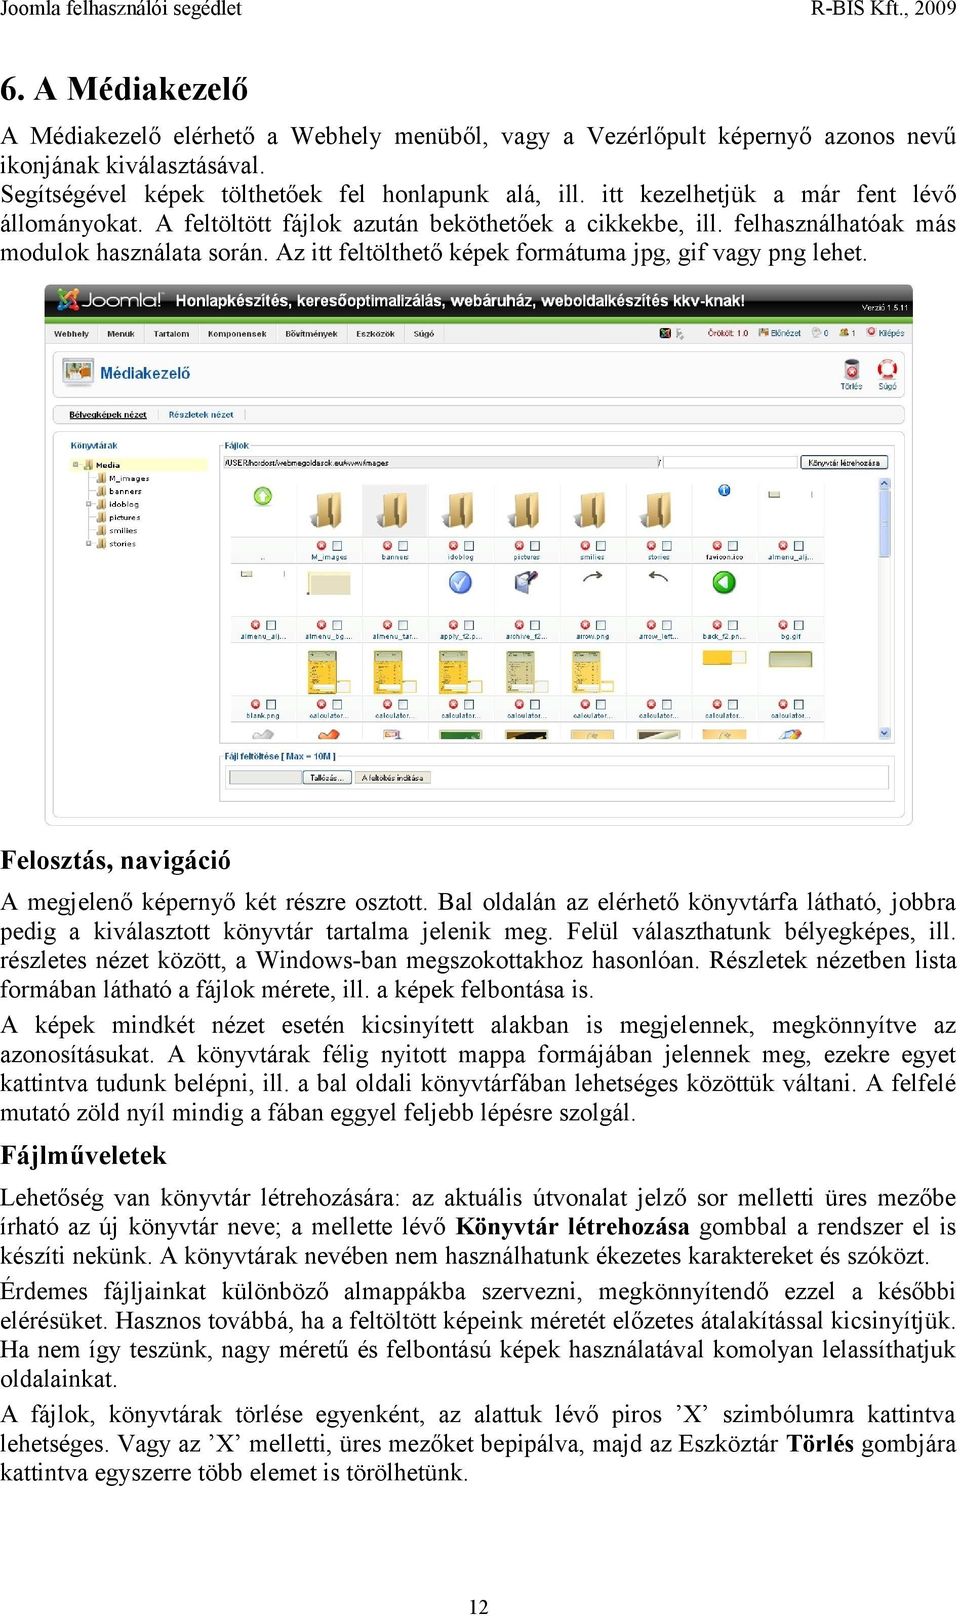
Task: Open the Komponensek menu
Action: point(237,333)
